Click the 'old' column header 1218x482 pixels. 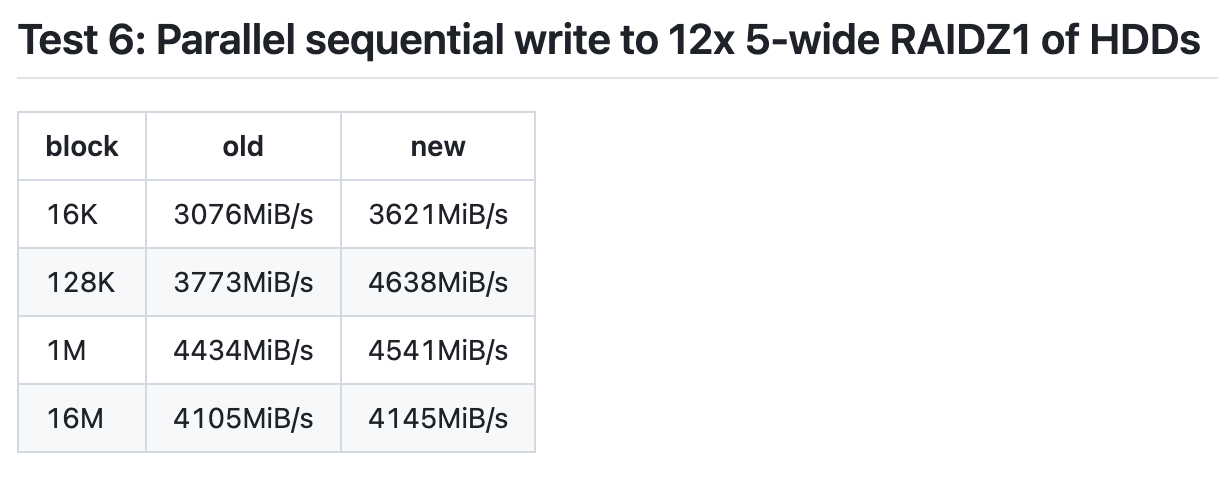243,146
